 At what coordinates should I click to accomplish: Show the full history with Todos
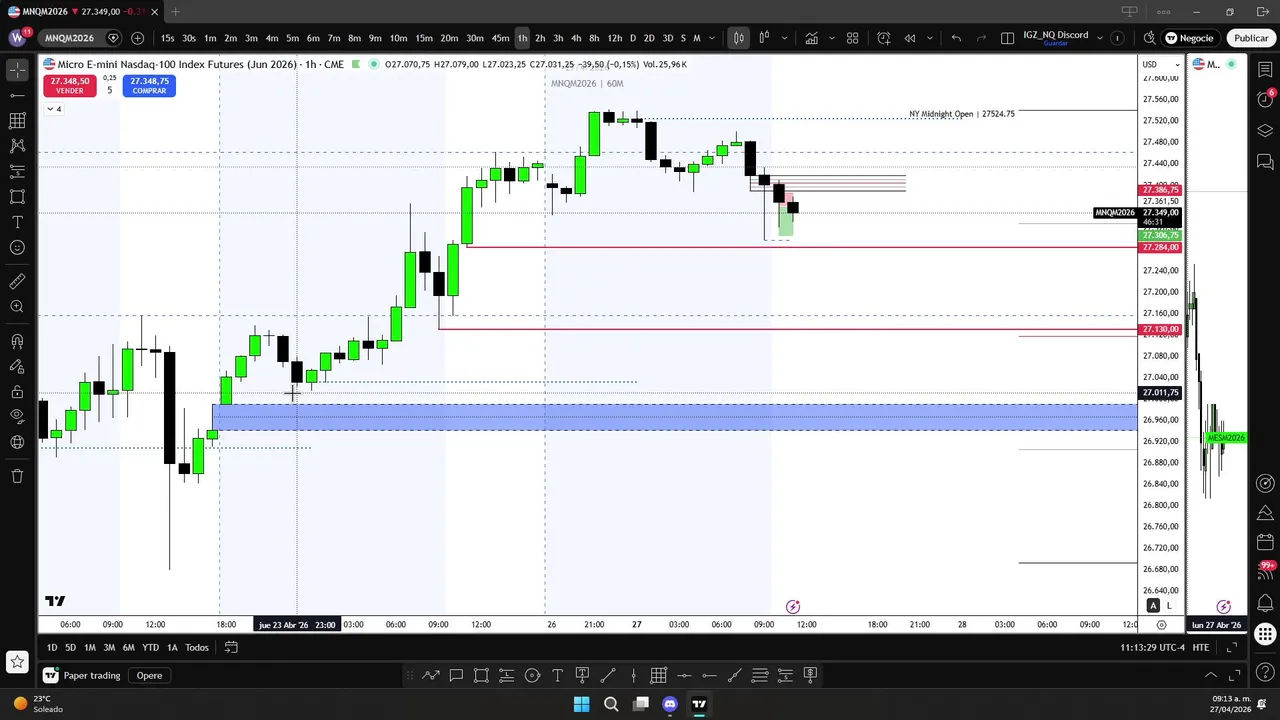coord(197,647)
